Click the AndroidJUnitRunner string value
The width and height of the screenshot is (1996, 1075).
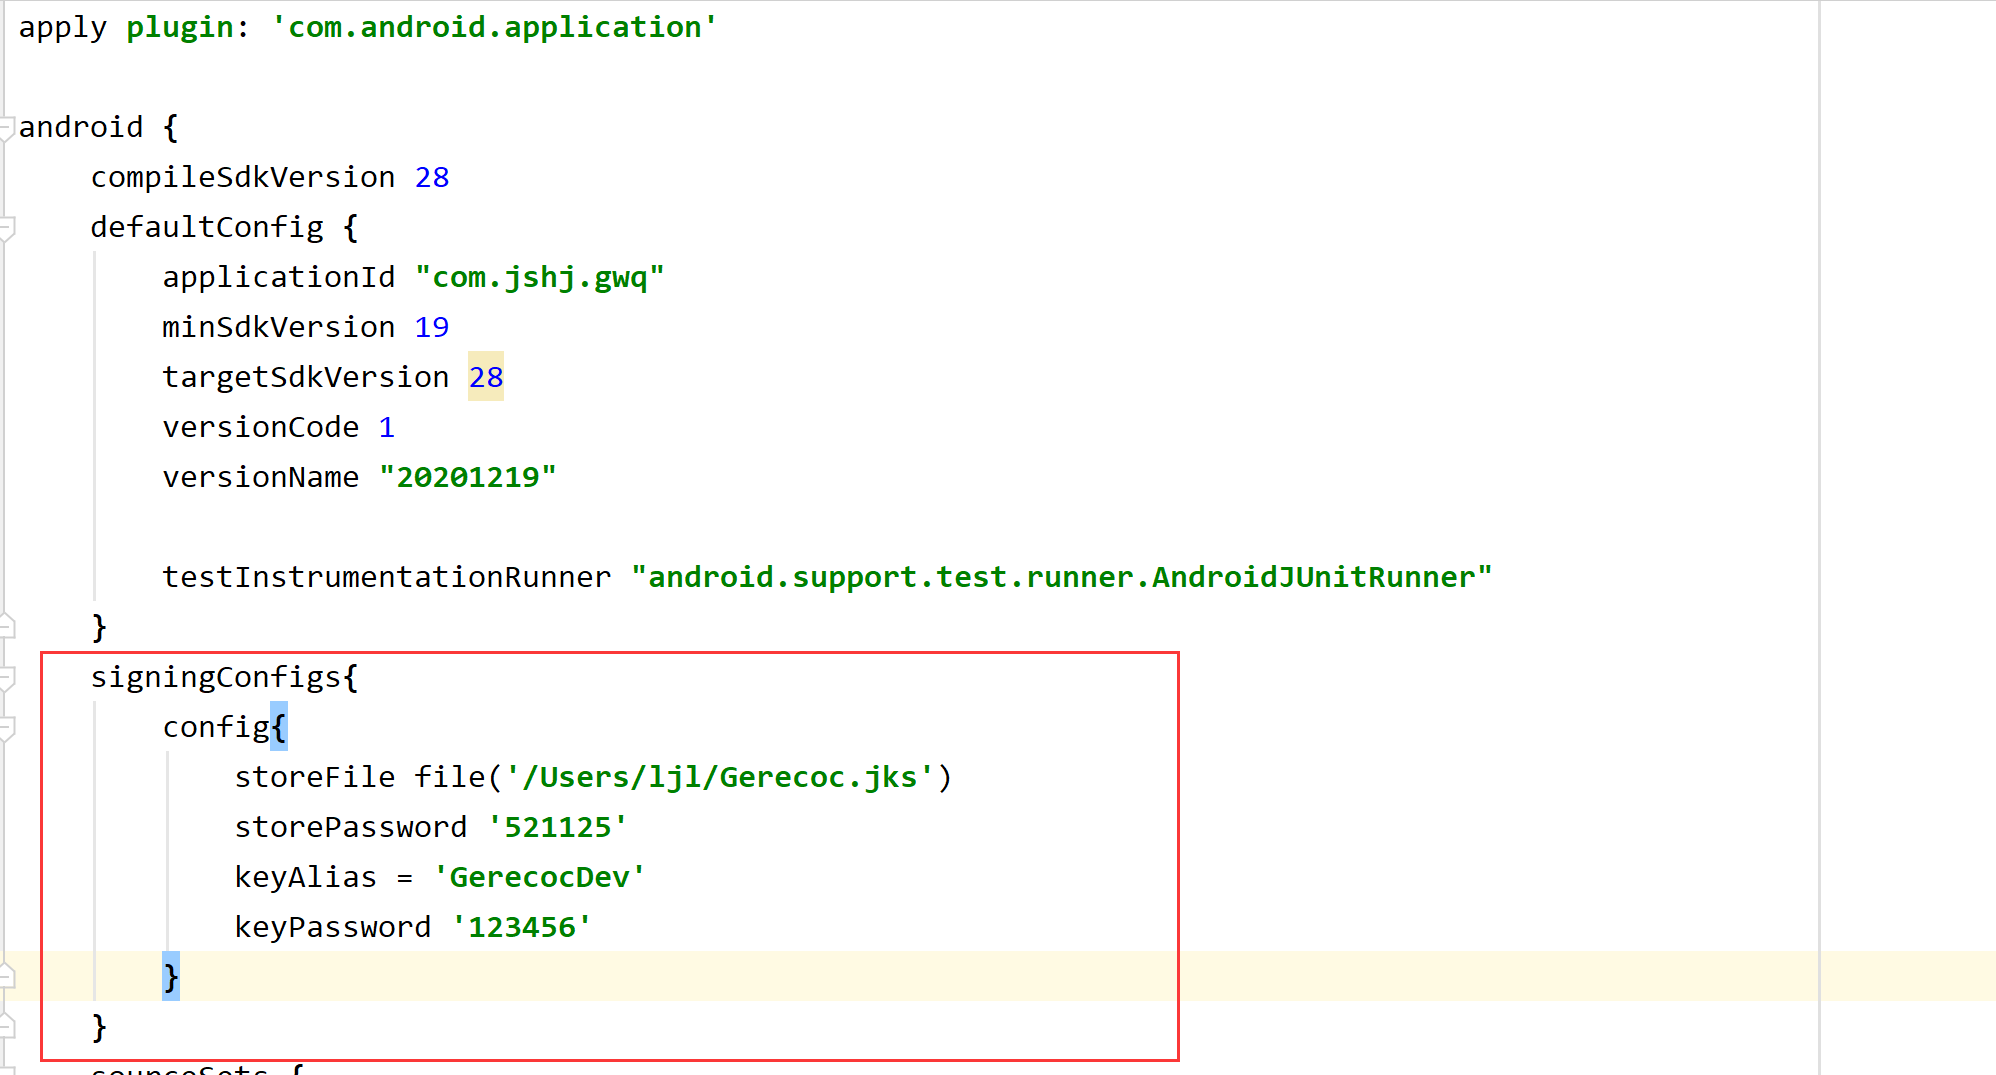1062,577
